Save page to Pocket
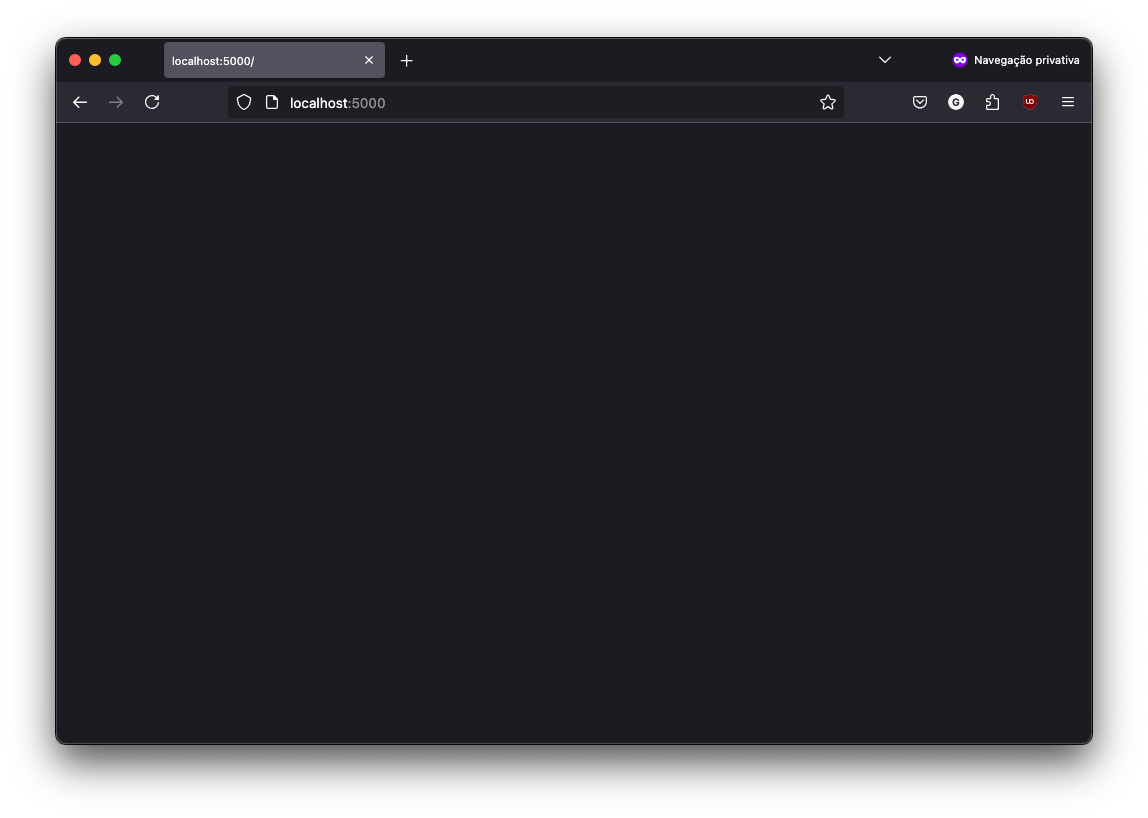Screen dimensions: 1148x818 [920, 102]
